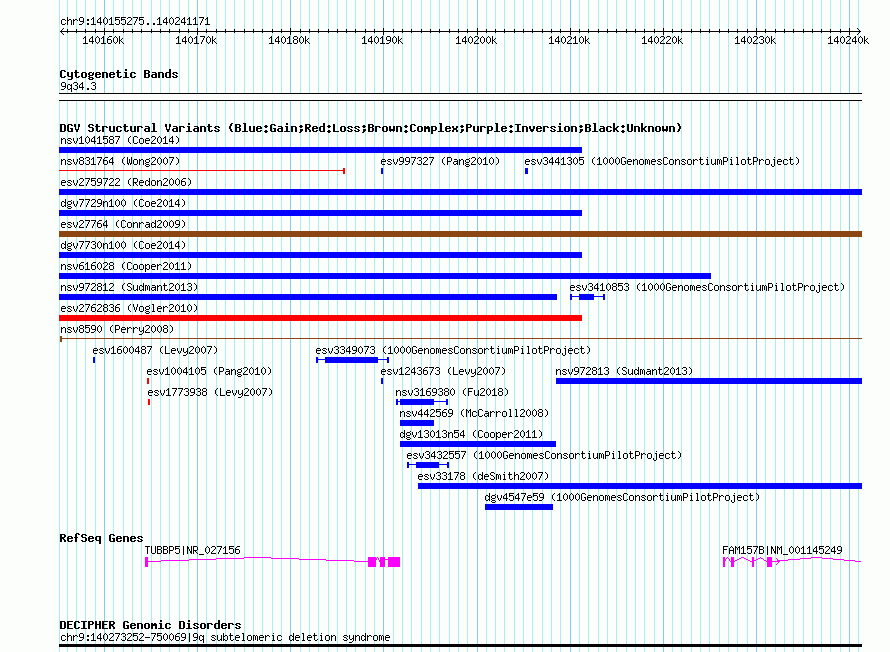The width and height of the screenshot is (890, 652).
Task: Click the nsv1041587 (Coe2014) variant bar
Action: click(x=321, y=150)
